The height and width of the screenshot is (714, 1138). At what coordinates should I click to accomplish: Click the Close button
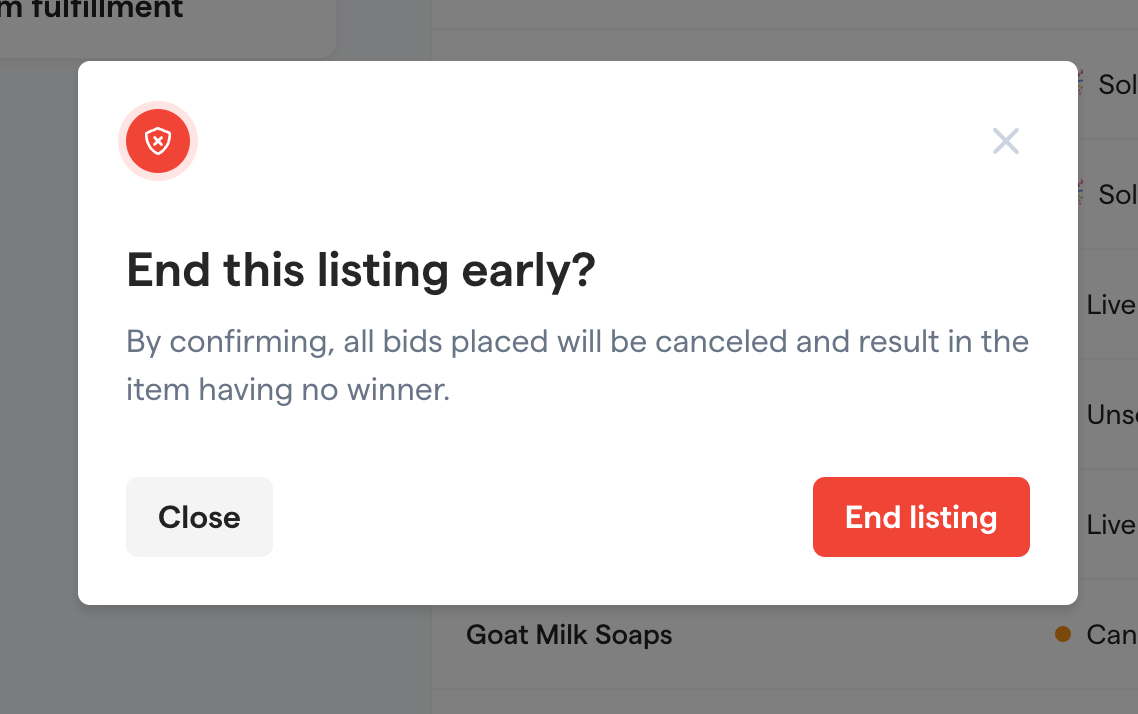(200, 517)
